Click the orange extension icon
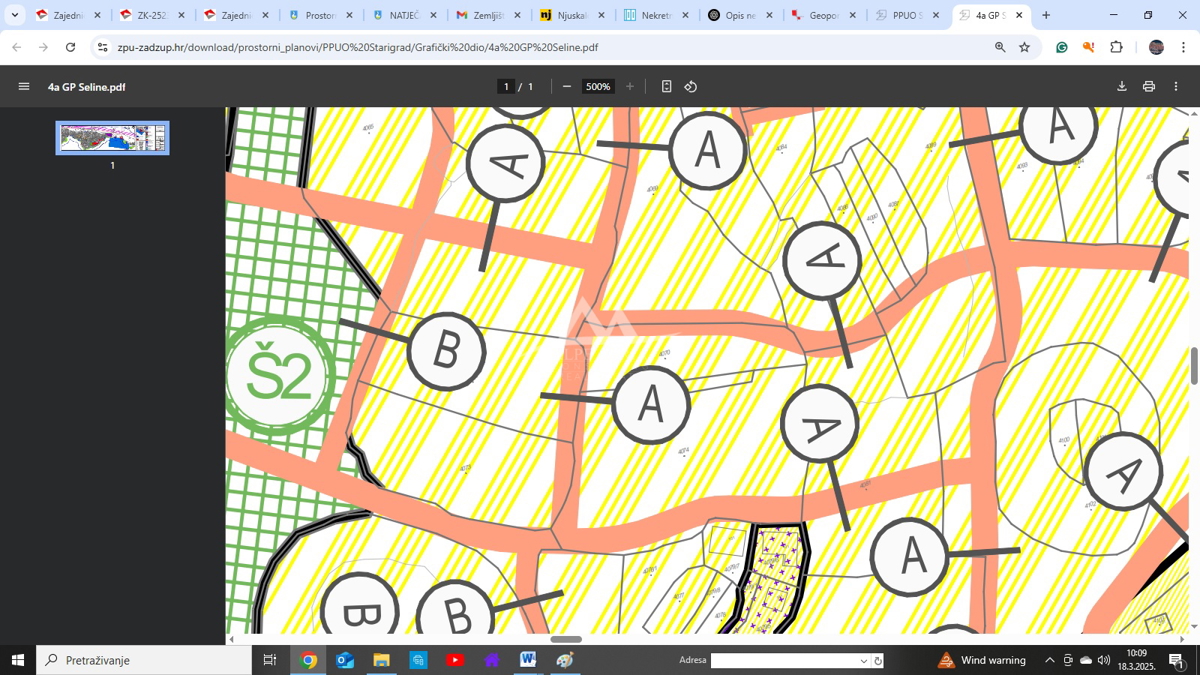 pos(1089,47)
